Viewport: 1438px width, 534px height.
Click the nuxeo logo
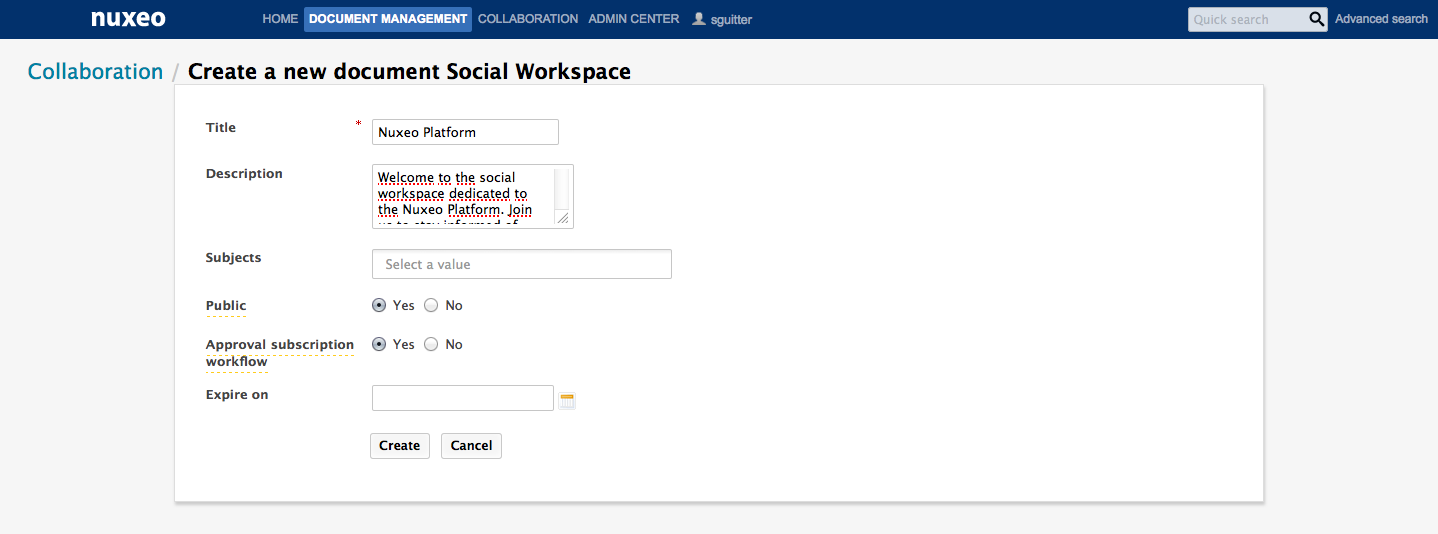128,19
